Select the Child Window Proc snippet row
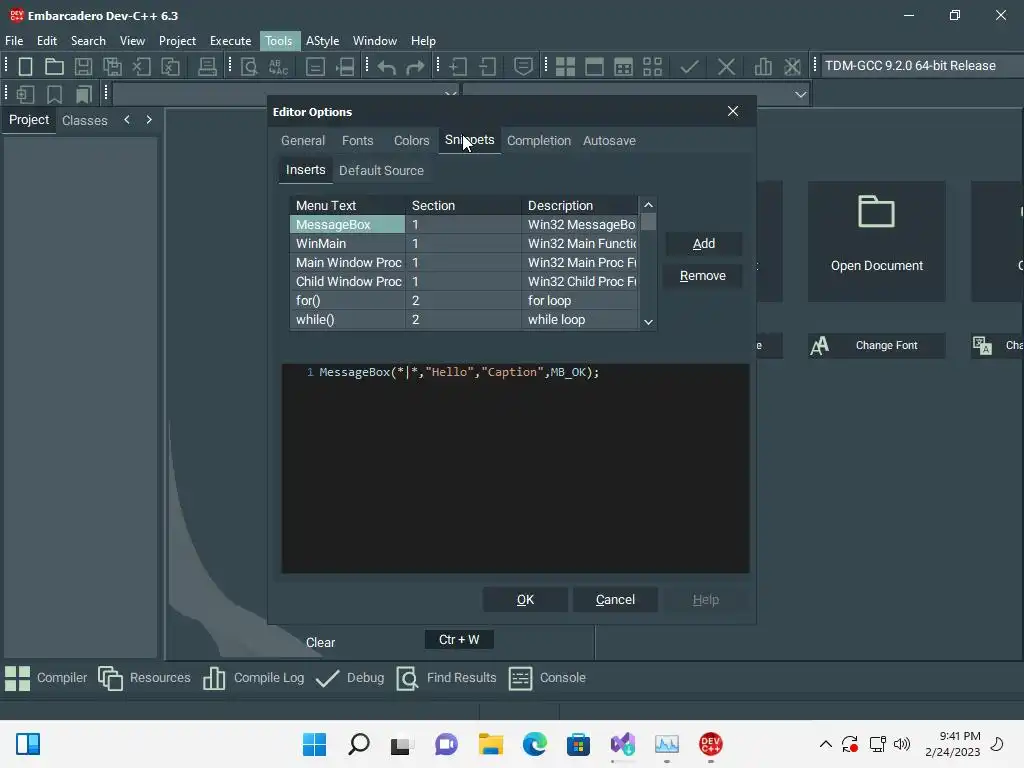 tap(464, 281)
